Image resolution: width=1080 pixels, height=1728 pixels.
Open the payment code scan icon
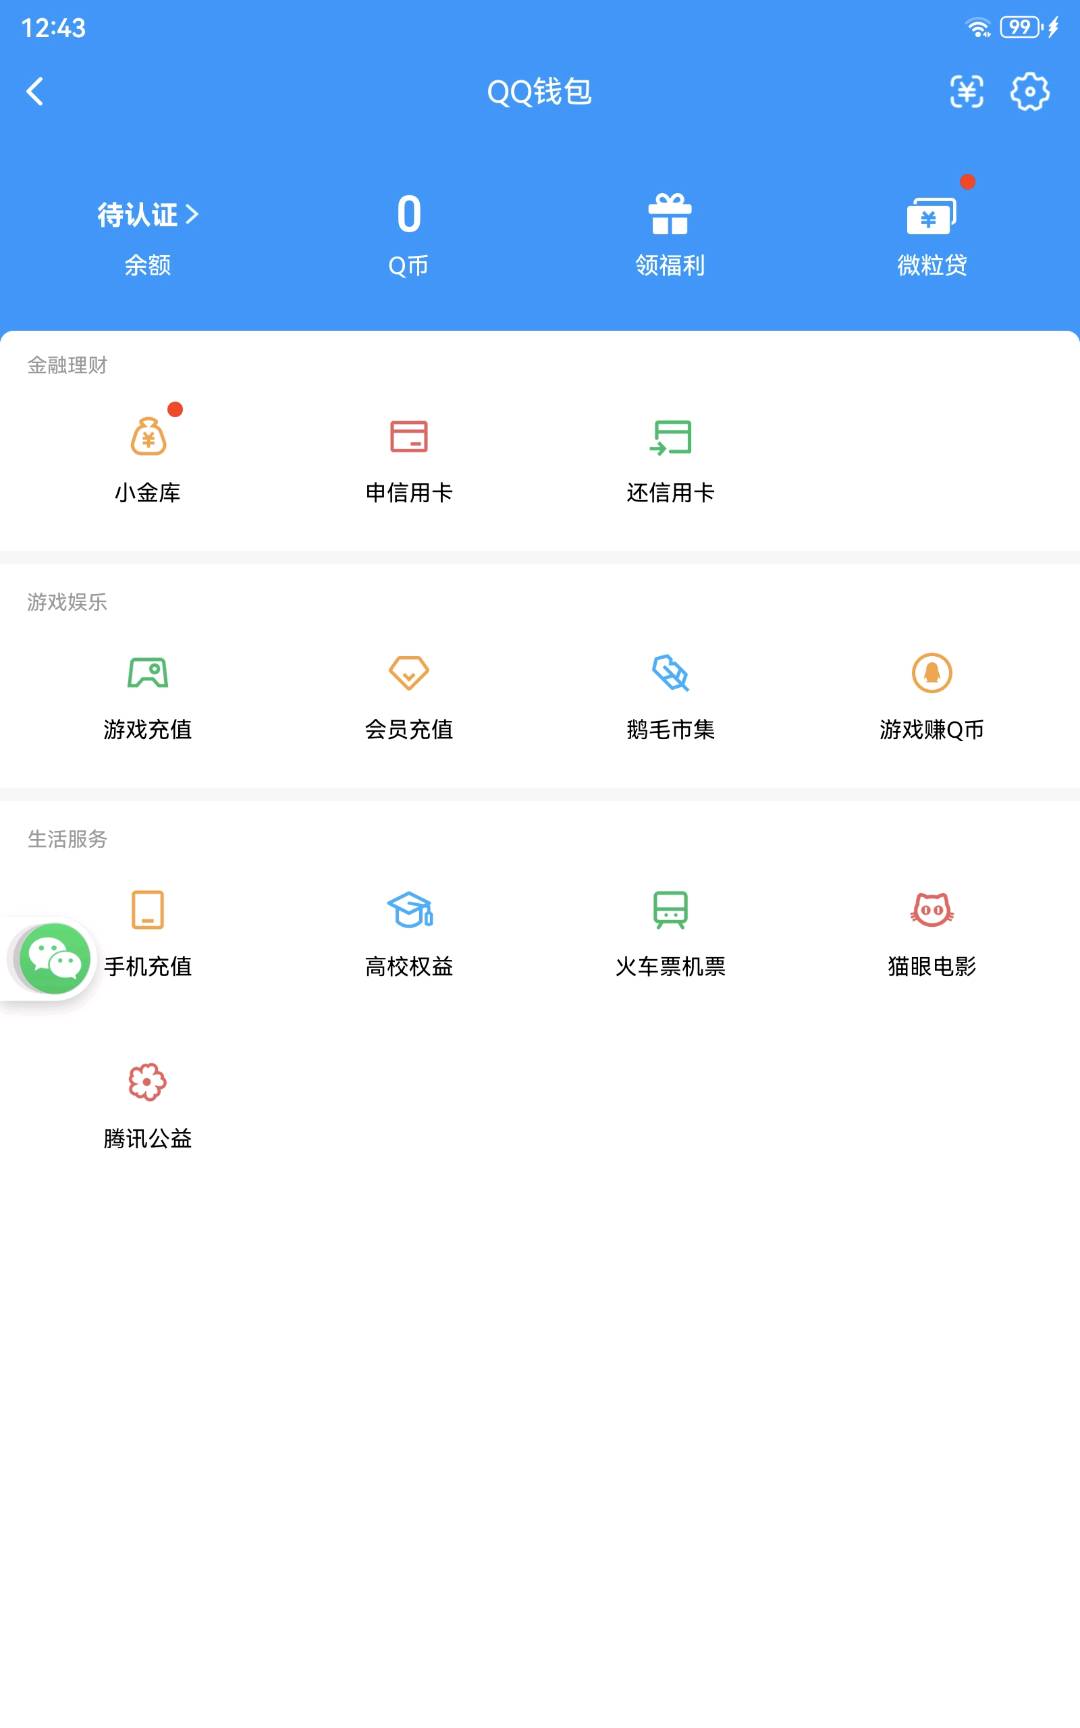tap(967, 92)
